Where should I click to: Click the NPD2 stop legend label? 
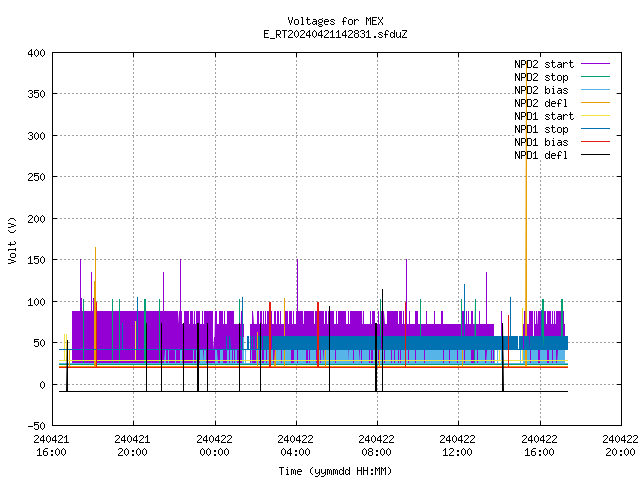(541, 77)
